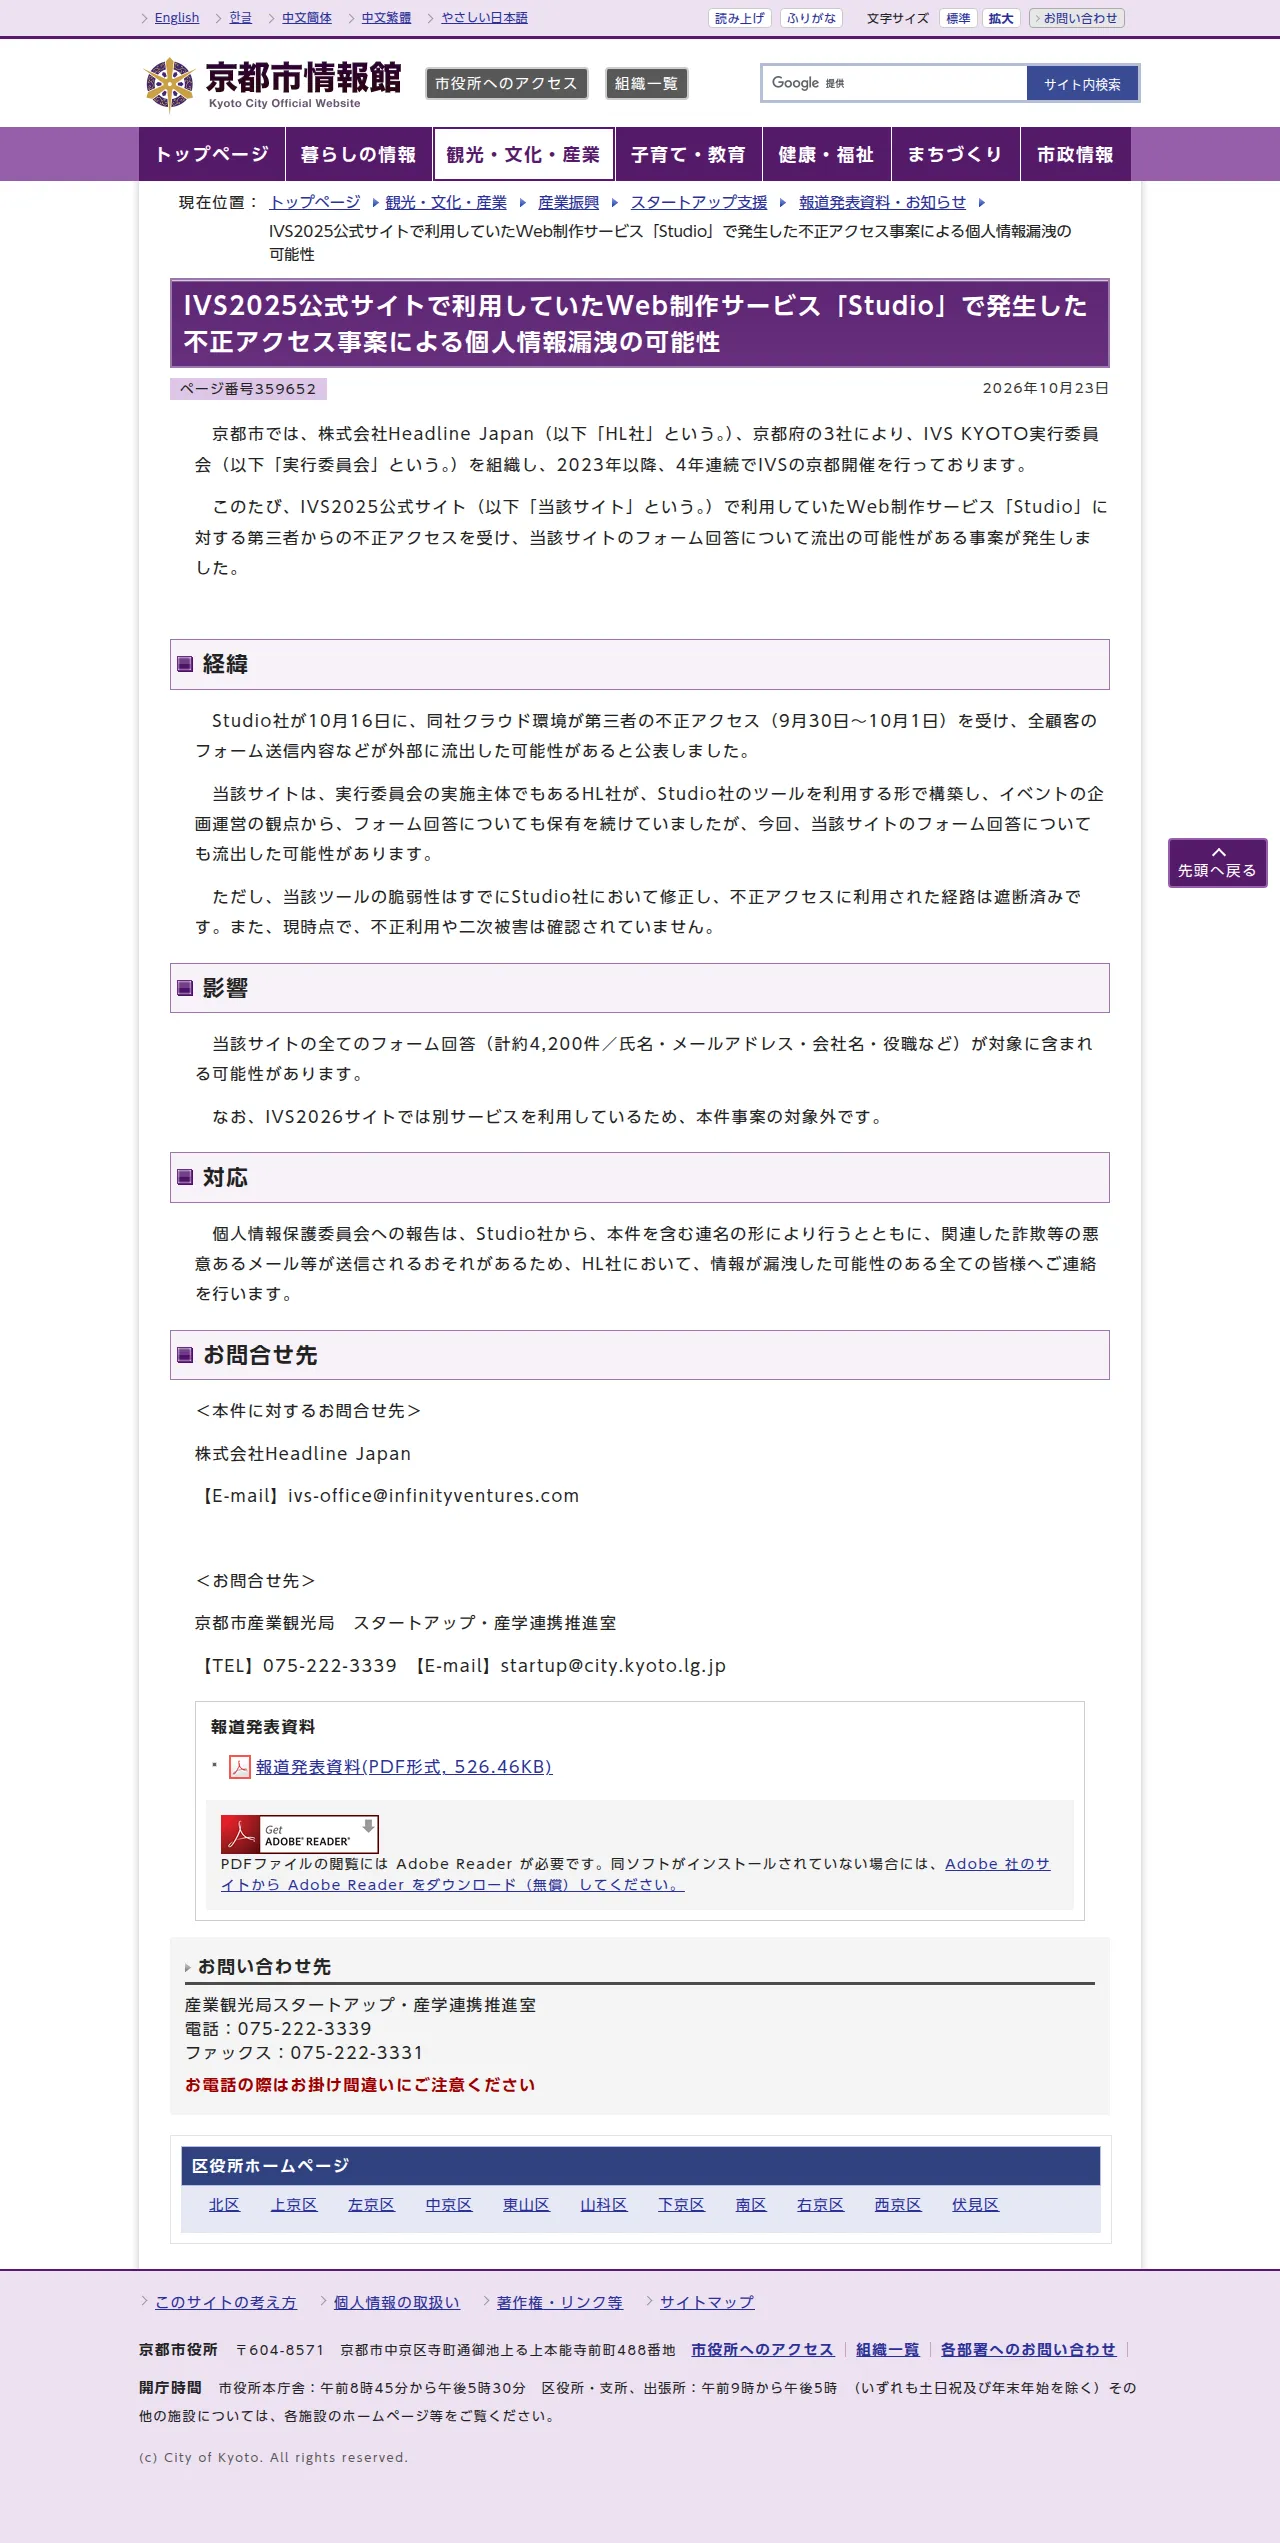This screenshot has height=2543, width=1280.
Task: Open Adobe Reader download link
Action: 636,1874
